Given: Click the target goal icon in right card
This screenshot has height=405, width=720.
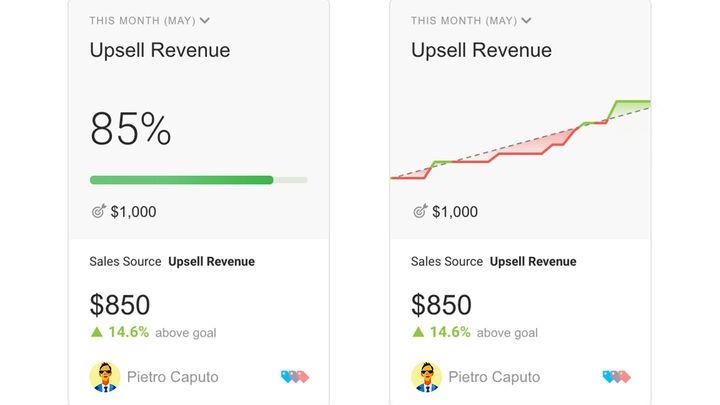Looking at the screenshot, I should pyautogui.click(x=420, y=211).
